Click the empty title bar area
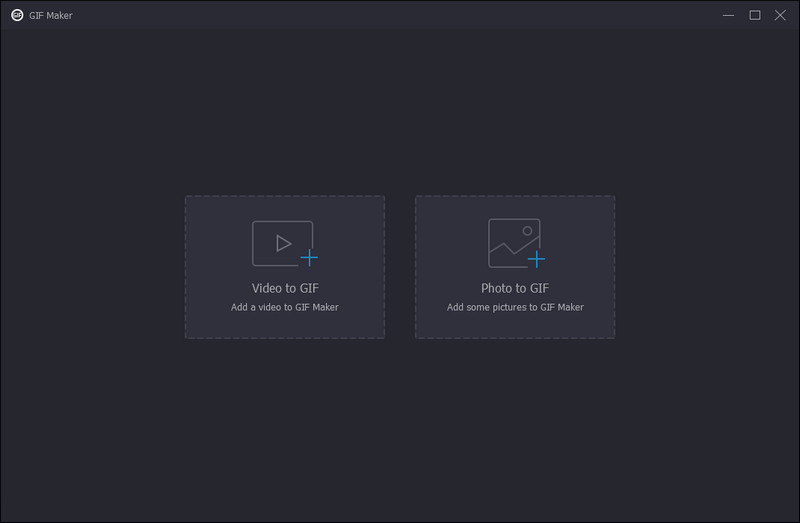The width and height of the screenshot is (800, 523). [x=400, y=15]
